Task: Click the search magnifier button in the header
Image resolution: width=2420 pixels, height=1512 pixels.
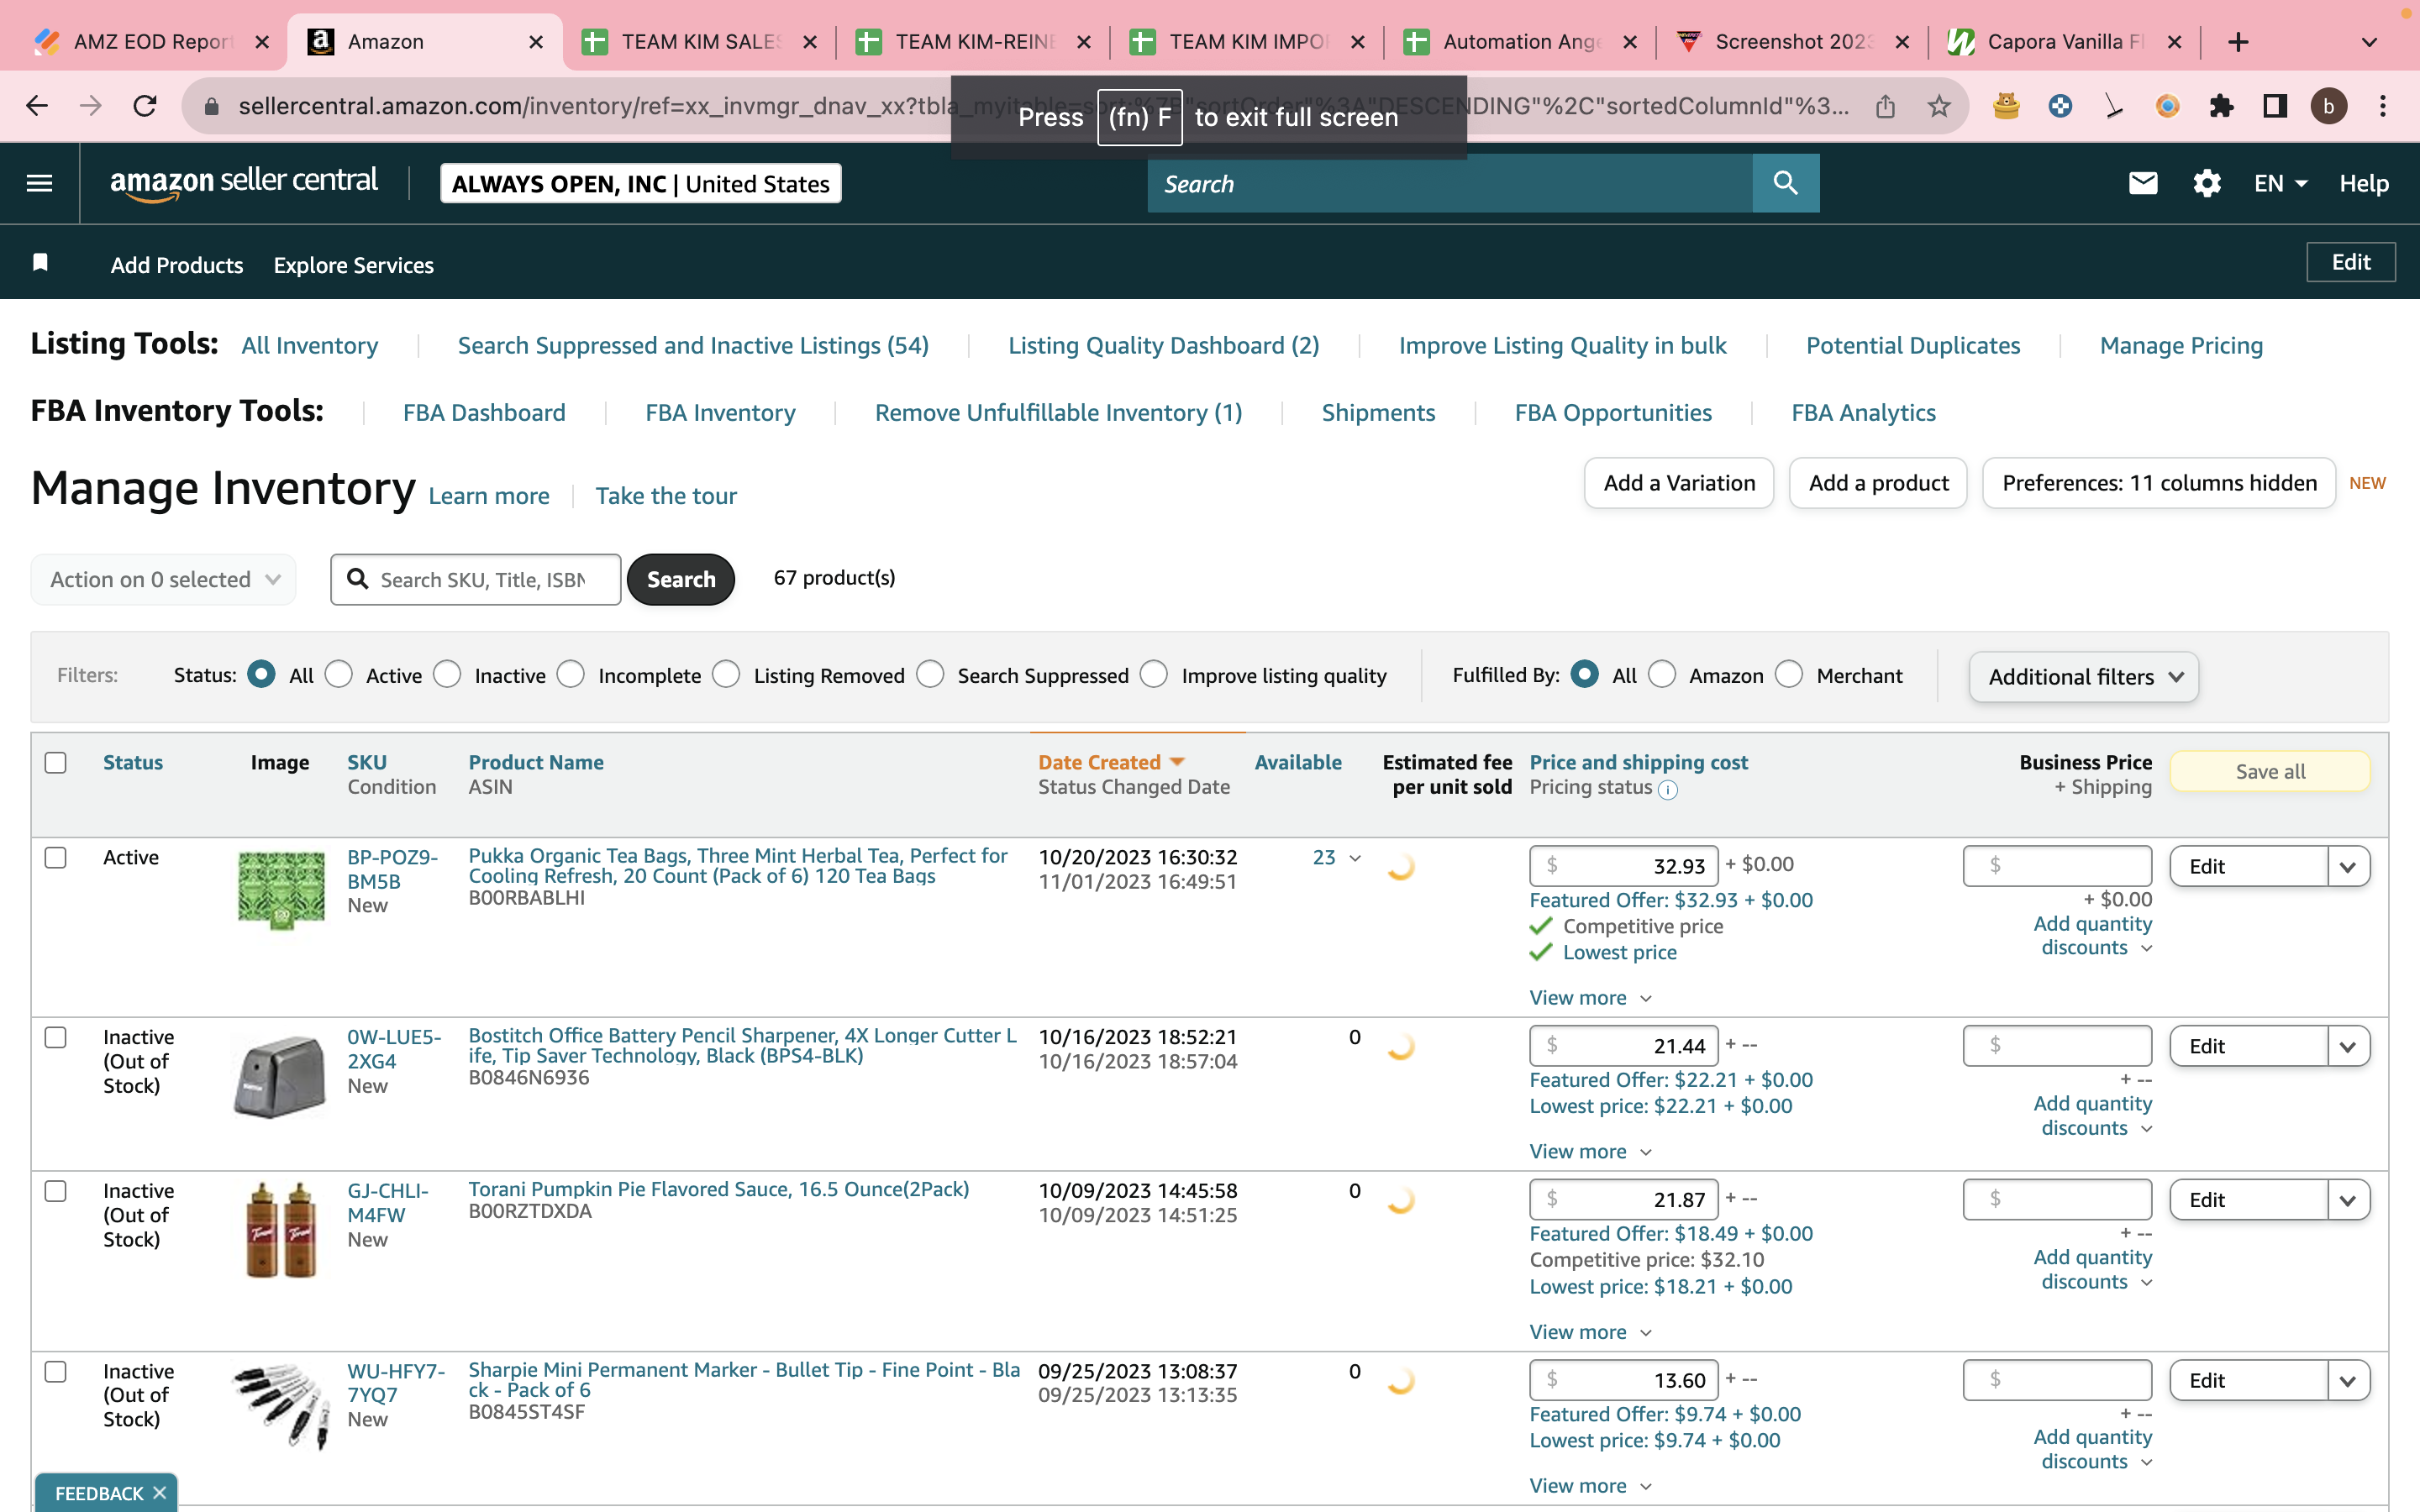Action: point(1785,183)
